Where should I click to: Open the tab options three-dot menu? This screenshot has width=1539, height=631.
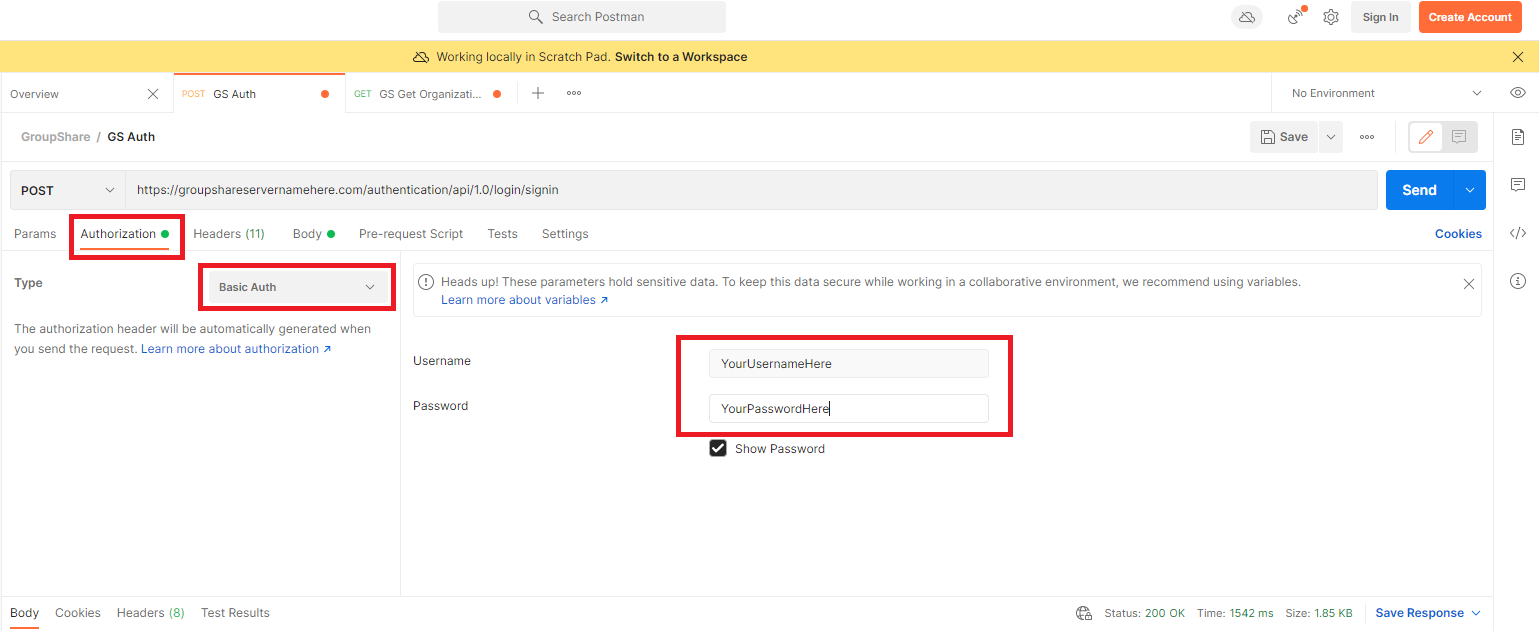pyautogui.click(x=574, y=93)
